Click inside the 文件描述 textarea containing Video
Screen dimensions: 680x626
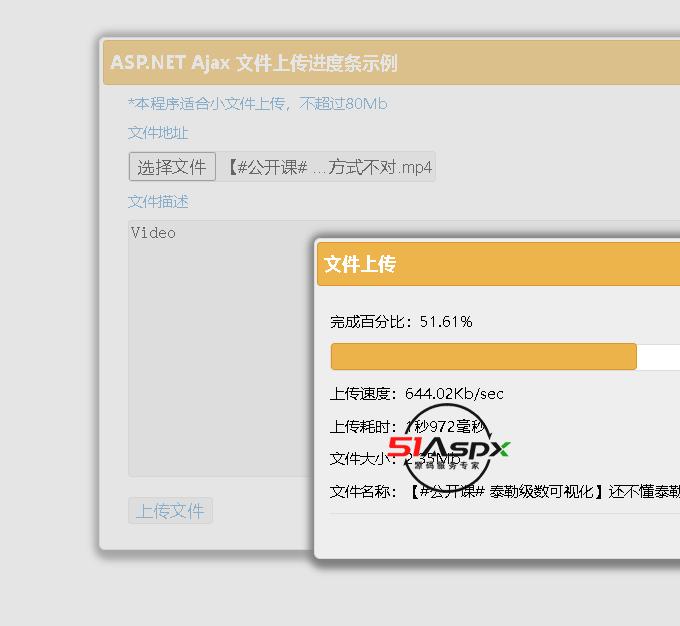(221, 348)
